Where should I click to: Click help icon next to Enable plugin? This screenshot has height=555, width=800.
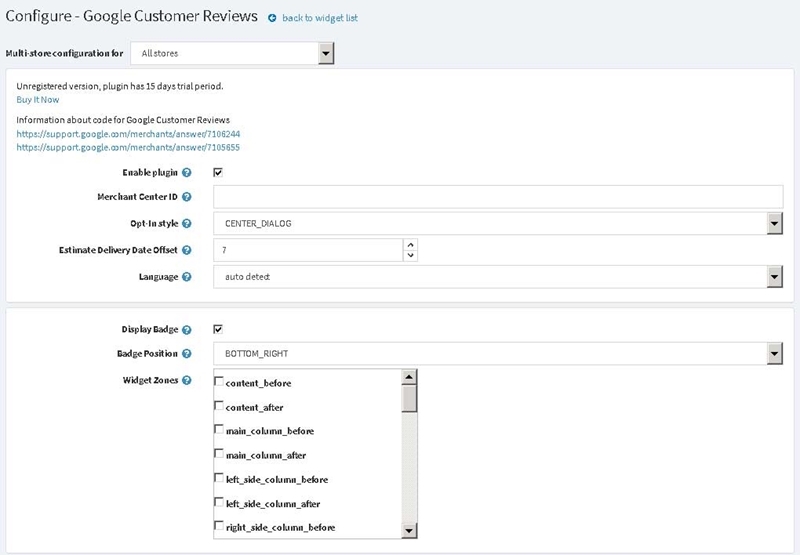click(x=187, y=172)
